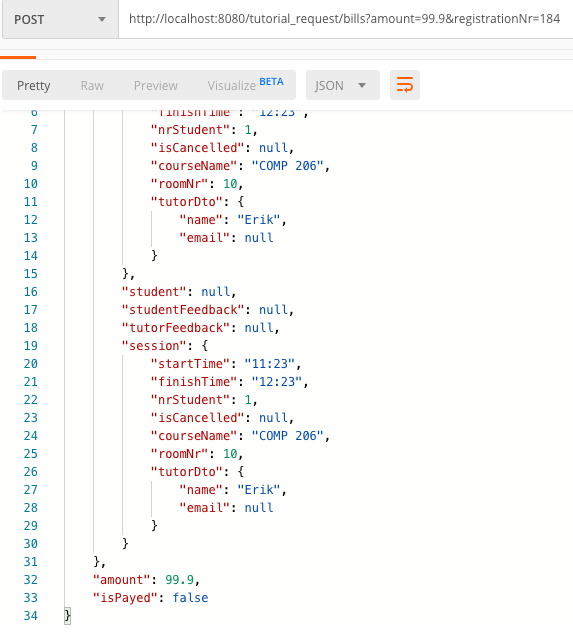Toggle the word wrap icon button
The image size is (573, 633).
click(405, 85)
